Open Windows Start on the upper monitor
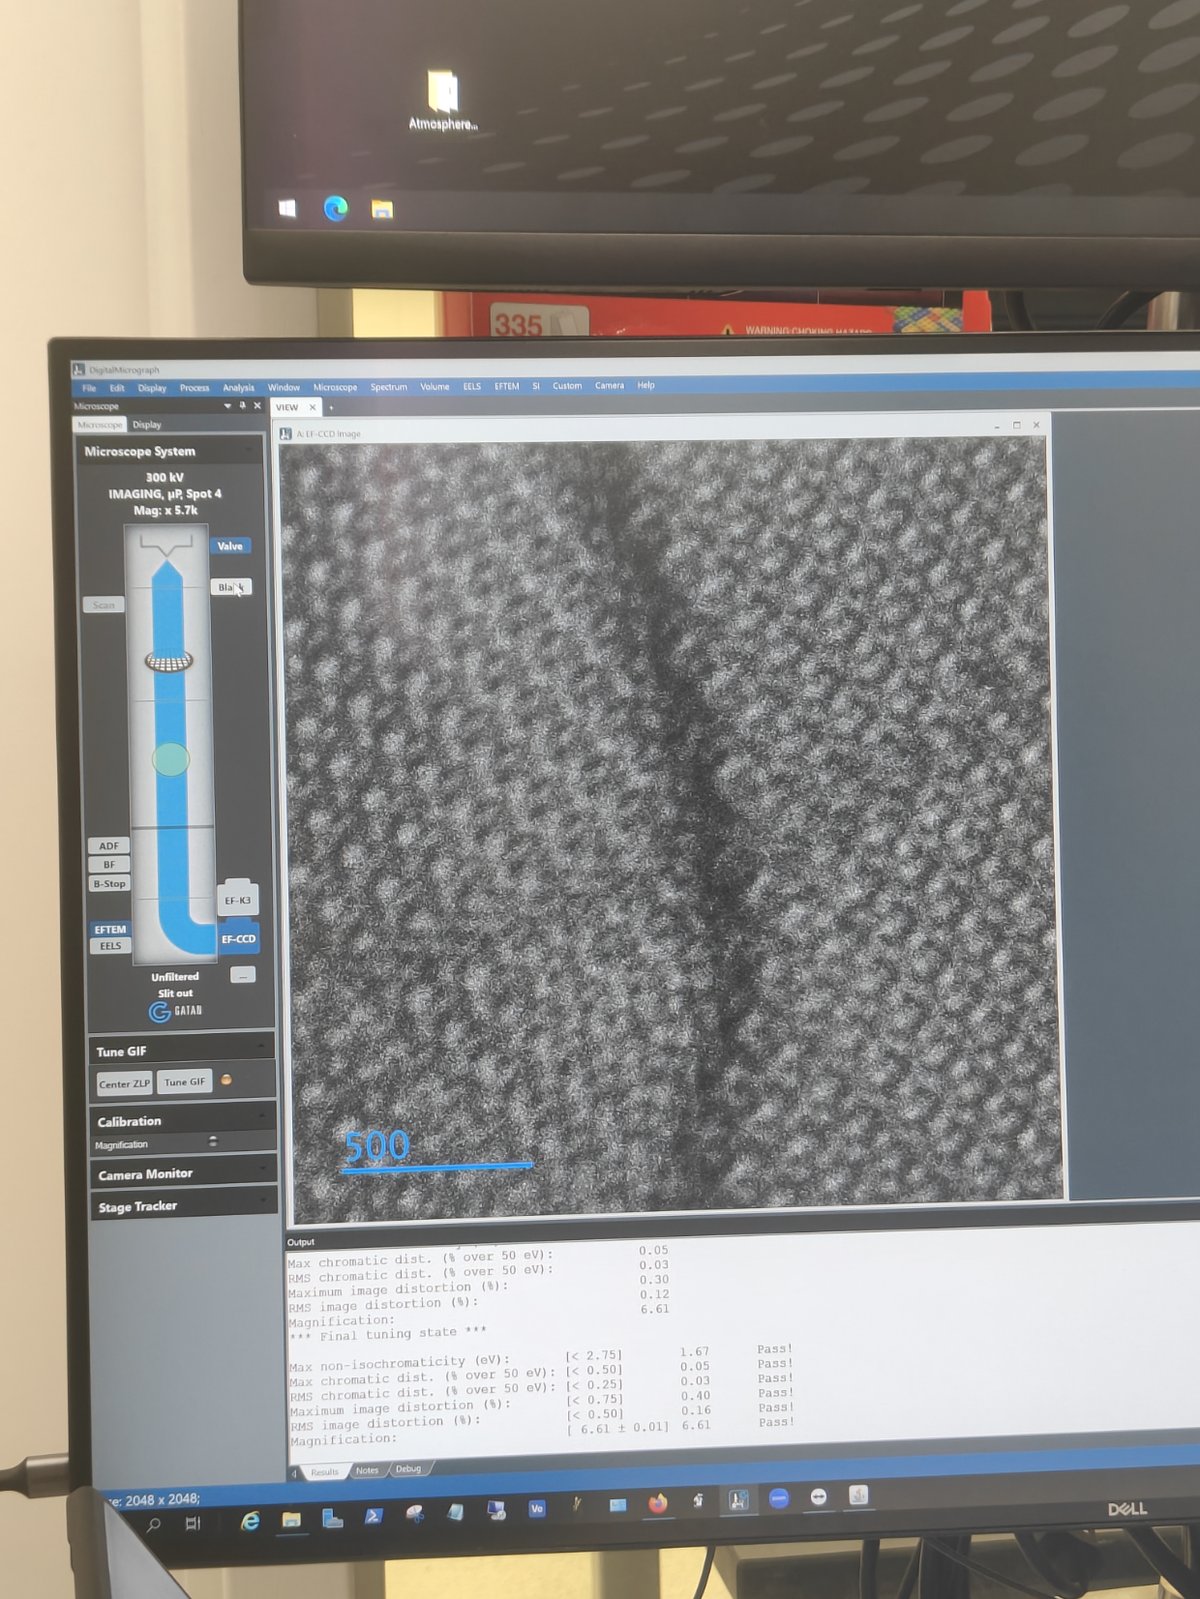1200x1599 pixels. coord(287,208)
